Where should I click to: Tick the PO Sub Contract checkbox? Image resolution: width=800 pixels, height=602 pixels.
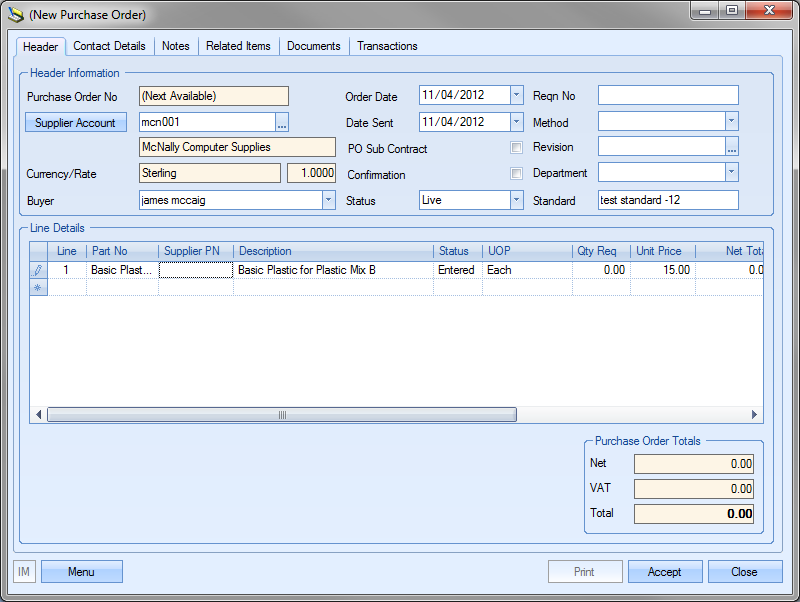(x=517, y=148)
